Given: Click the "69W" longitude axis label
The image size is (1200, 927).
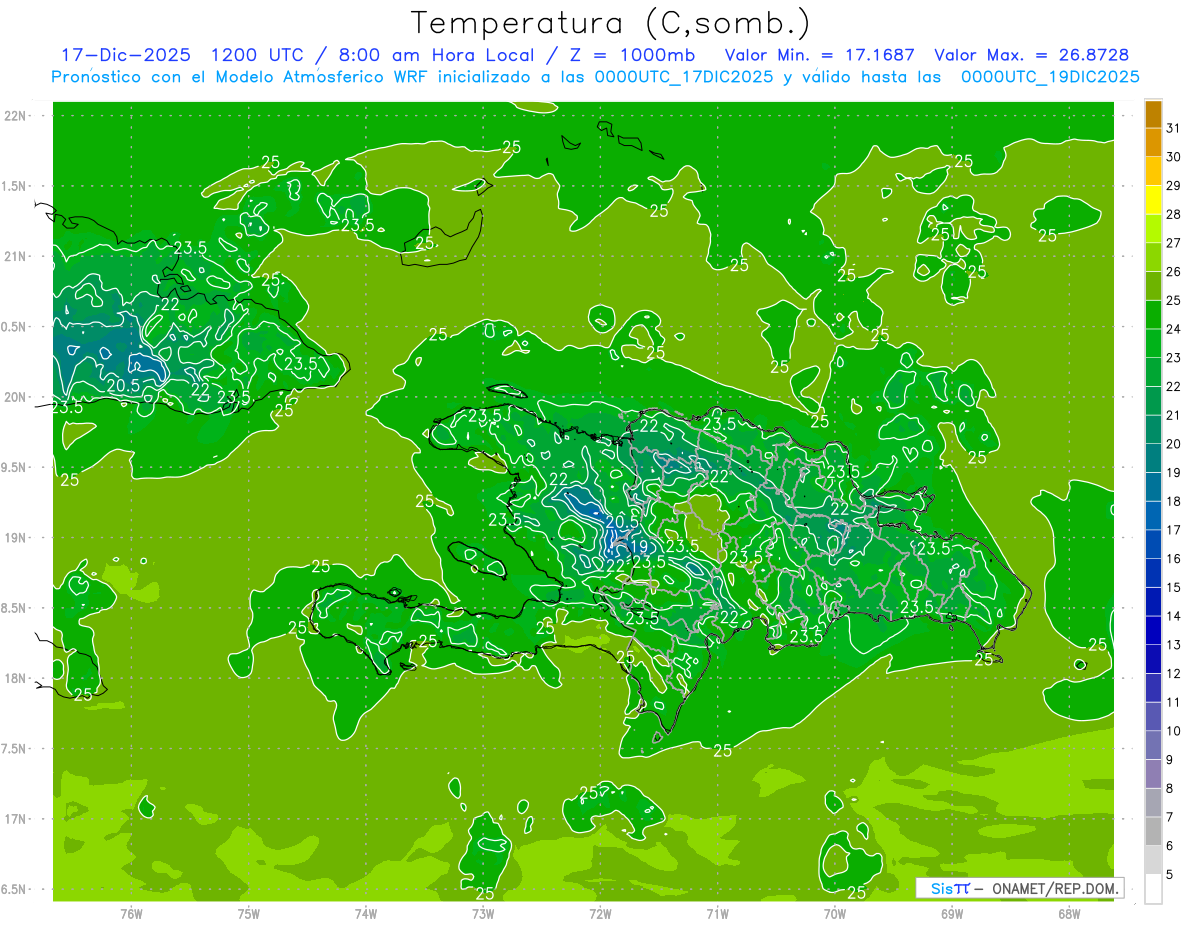Looking at the screenshot, I should point(952,913).
